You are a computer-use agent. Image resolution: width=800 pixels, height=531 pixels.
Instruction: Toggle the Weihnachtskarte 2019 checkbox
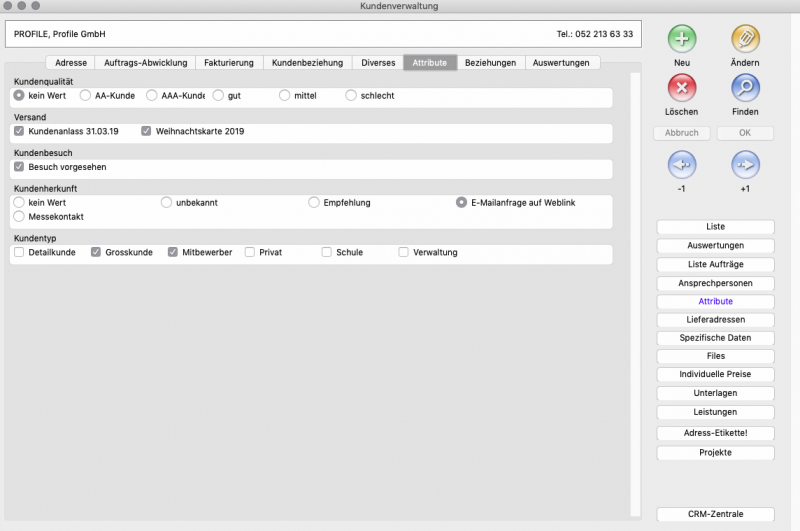146,131
